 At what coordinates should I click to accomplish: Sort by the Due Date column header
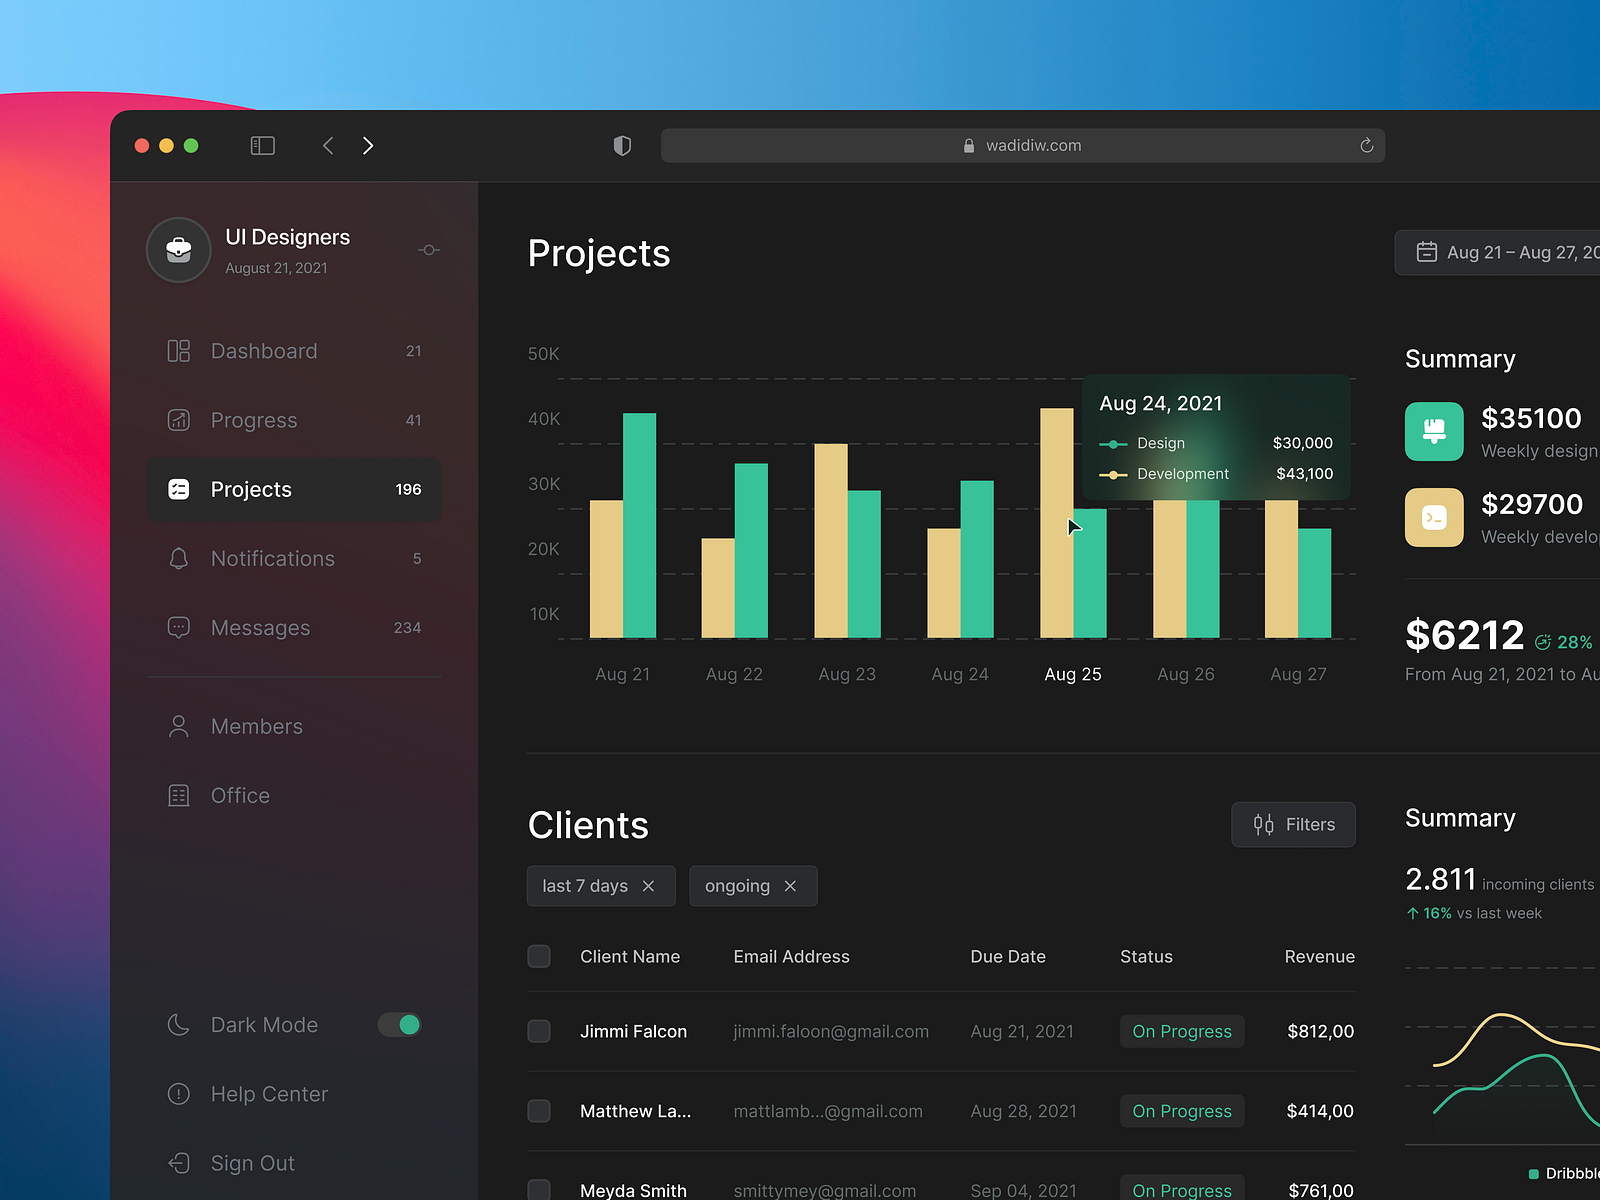(x=1008, y=957)
